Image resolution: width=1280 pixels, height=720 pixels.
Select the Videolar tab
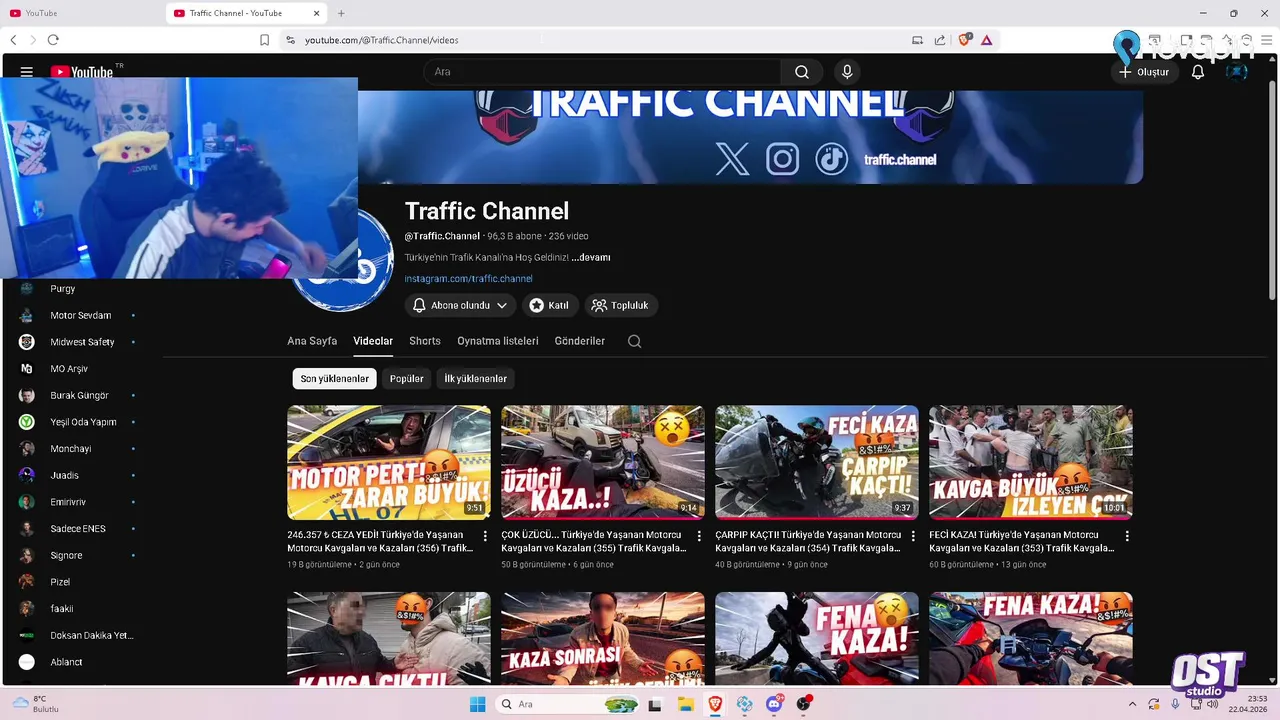click(373, 341)
